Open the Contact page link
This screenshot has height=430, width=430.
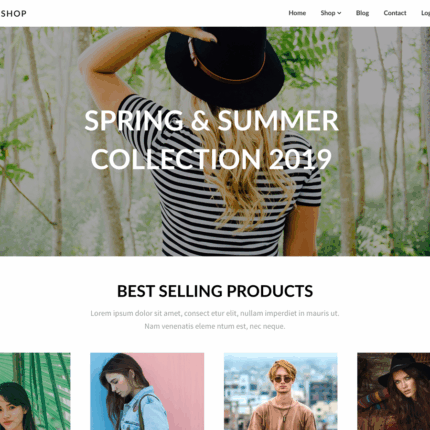pyautogui.click(x=395, y=13)
